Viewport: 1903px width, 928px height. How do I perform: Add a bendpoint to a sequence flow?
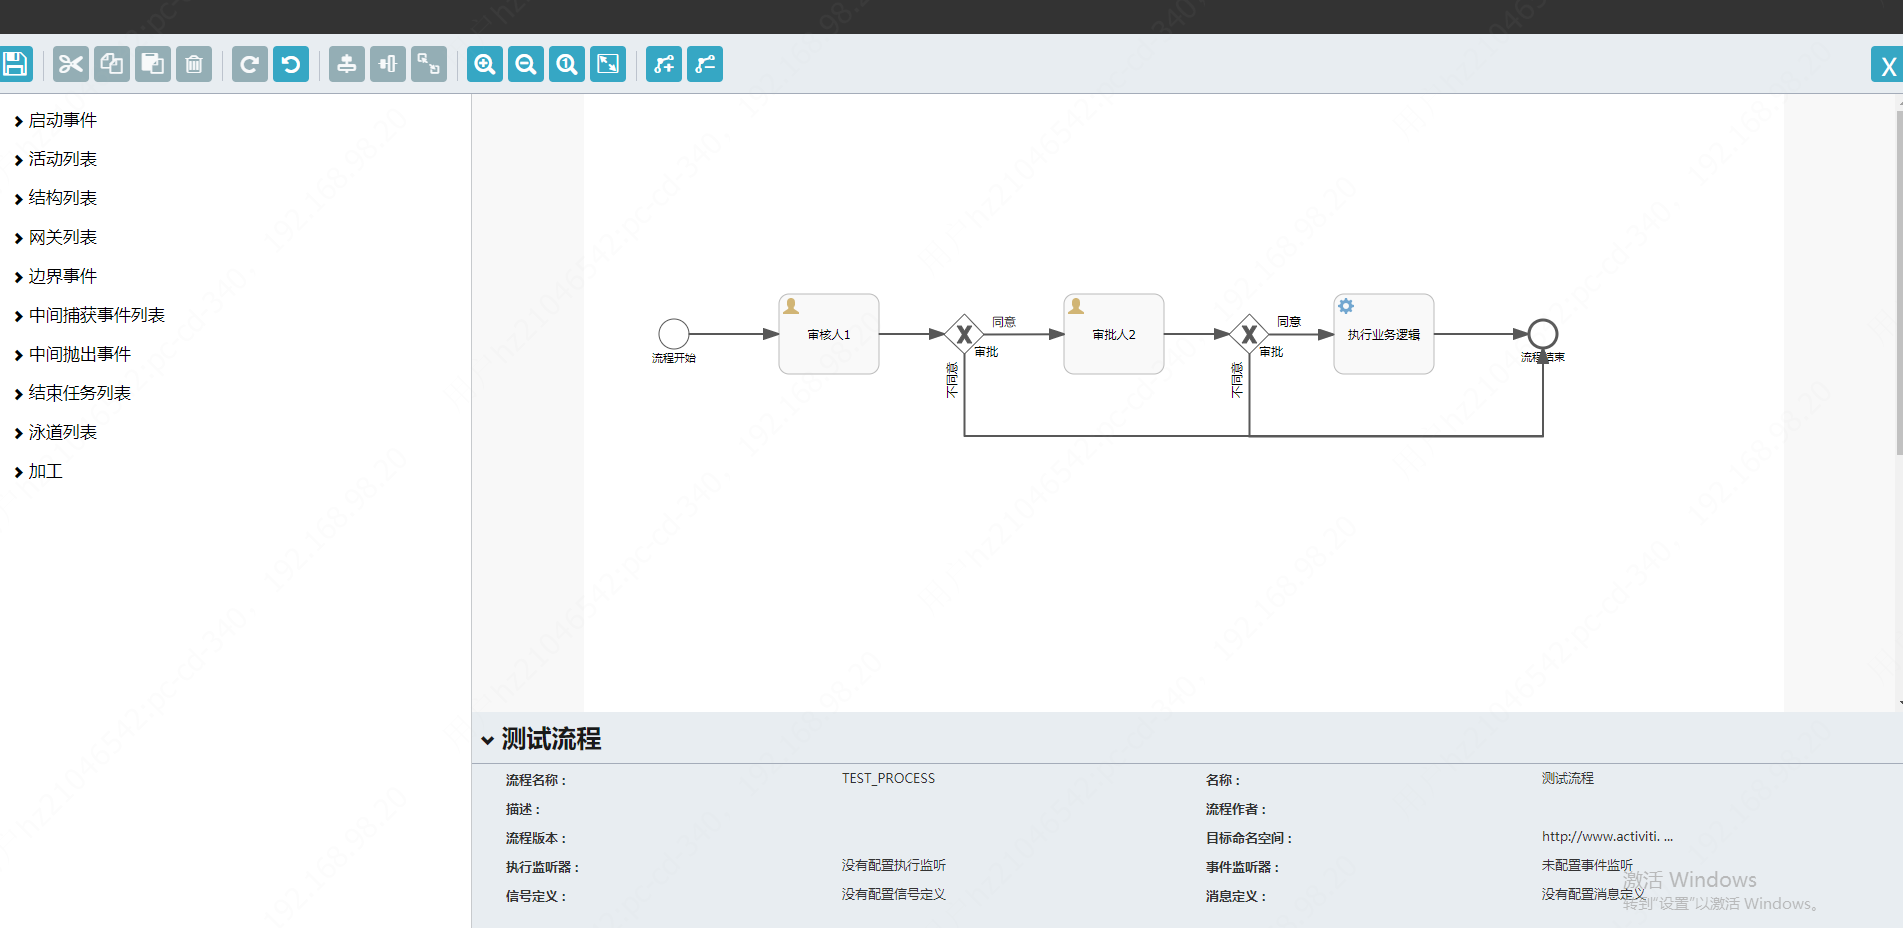664,64
